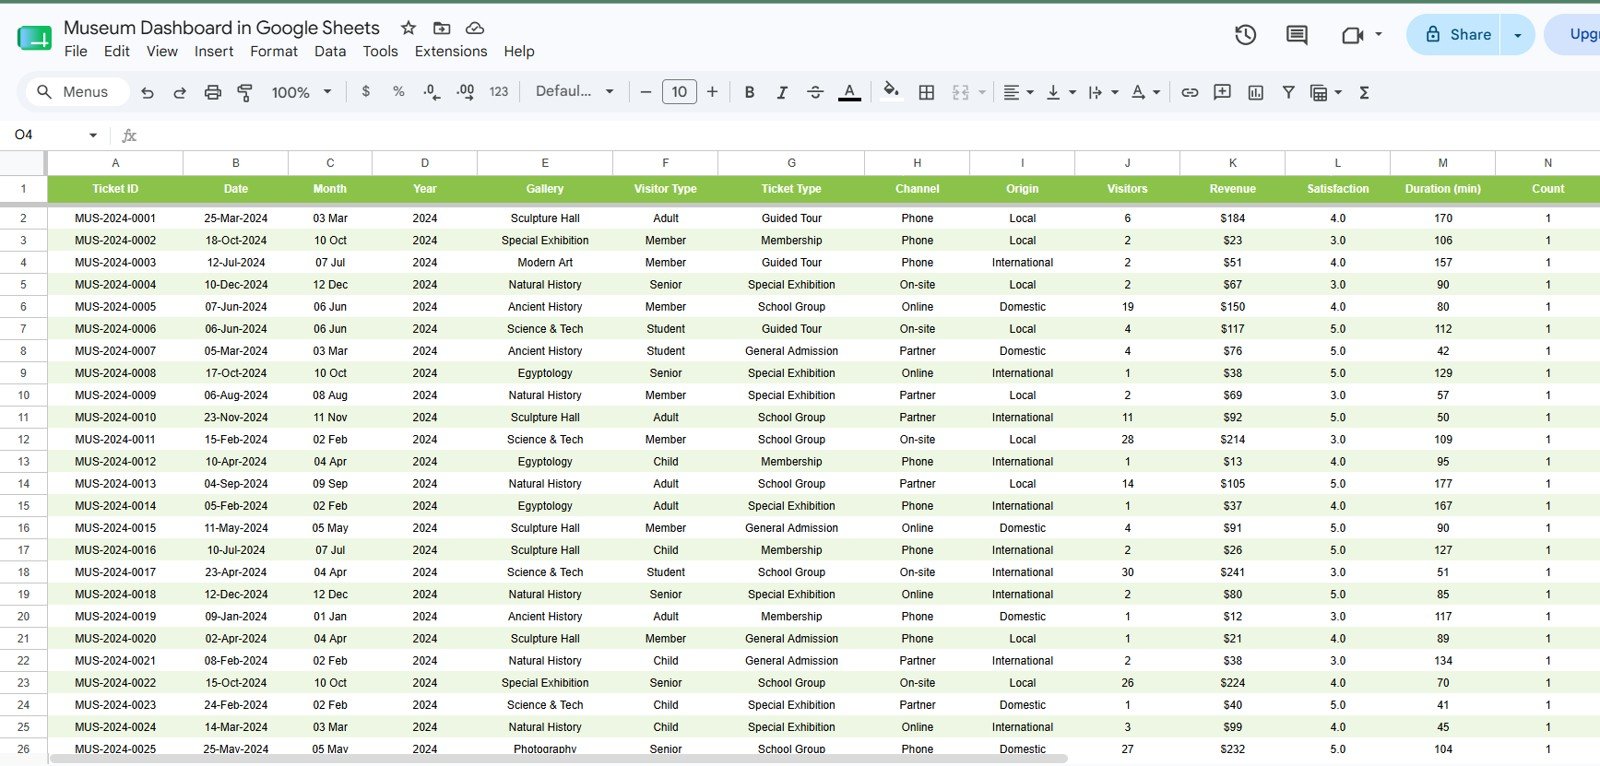Click the Redo icon
This screenshot has height=766, width=1600.
180,92
